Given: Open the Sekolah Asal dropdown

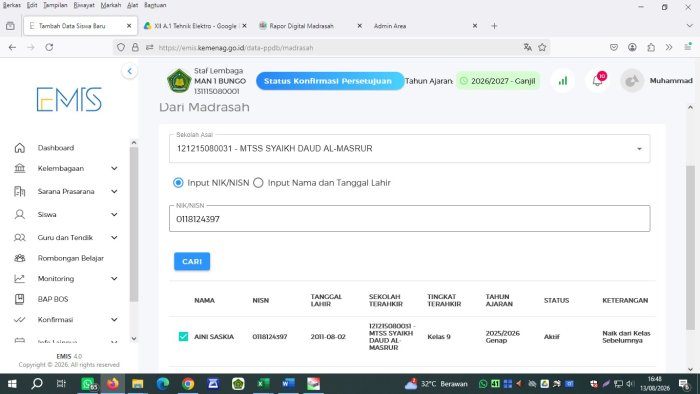Looking at the screenshot, I should [409, 149].
